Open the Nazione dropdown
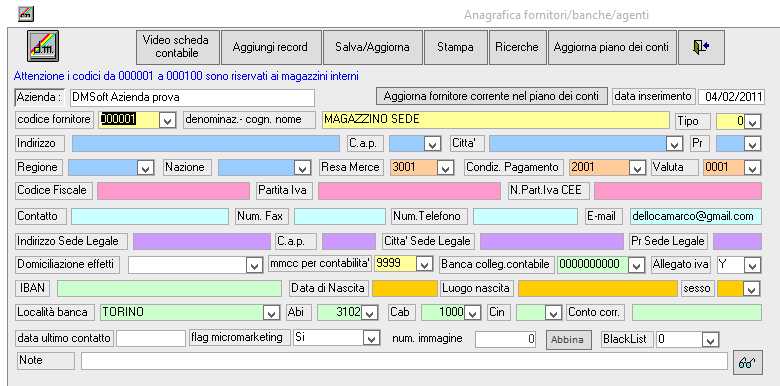780x386 pixels. click(x=302, y=168)
